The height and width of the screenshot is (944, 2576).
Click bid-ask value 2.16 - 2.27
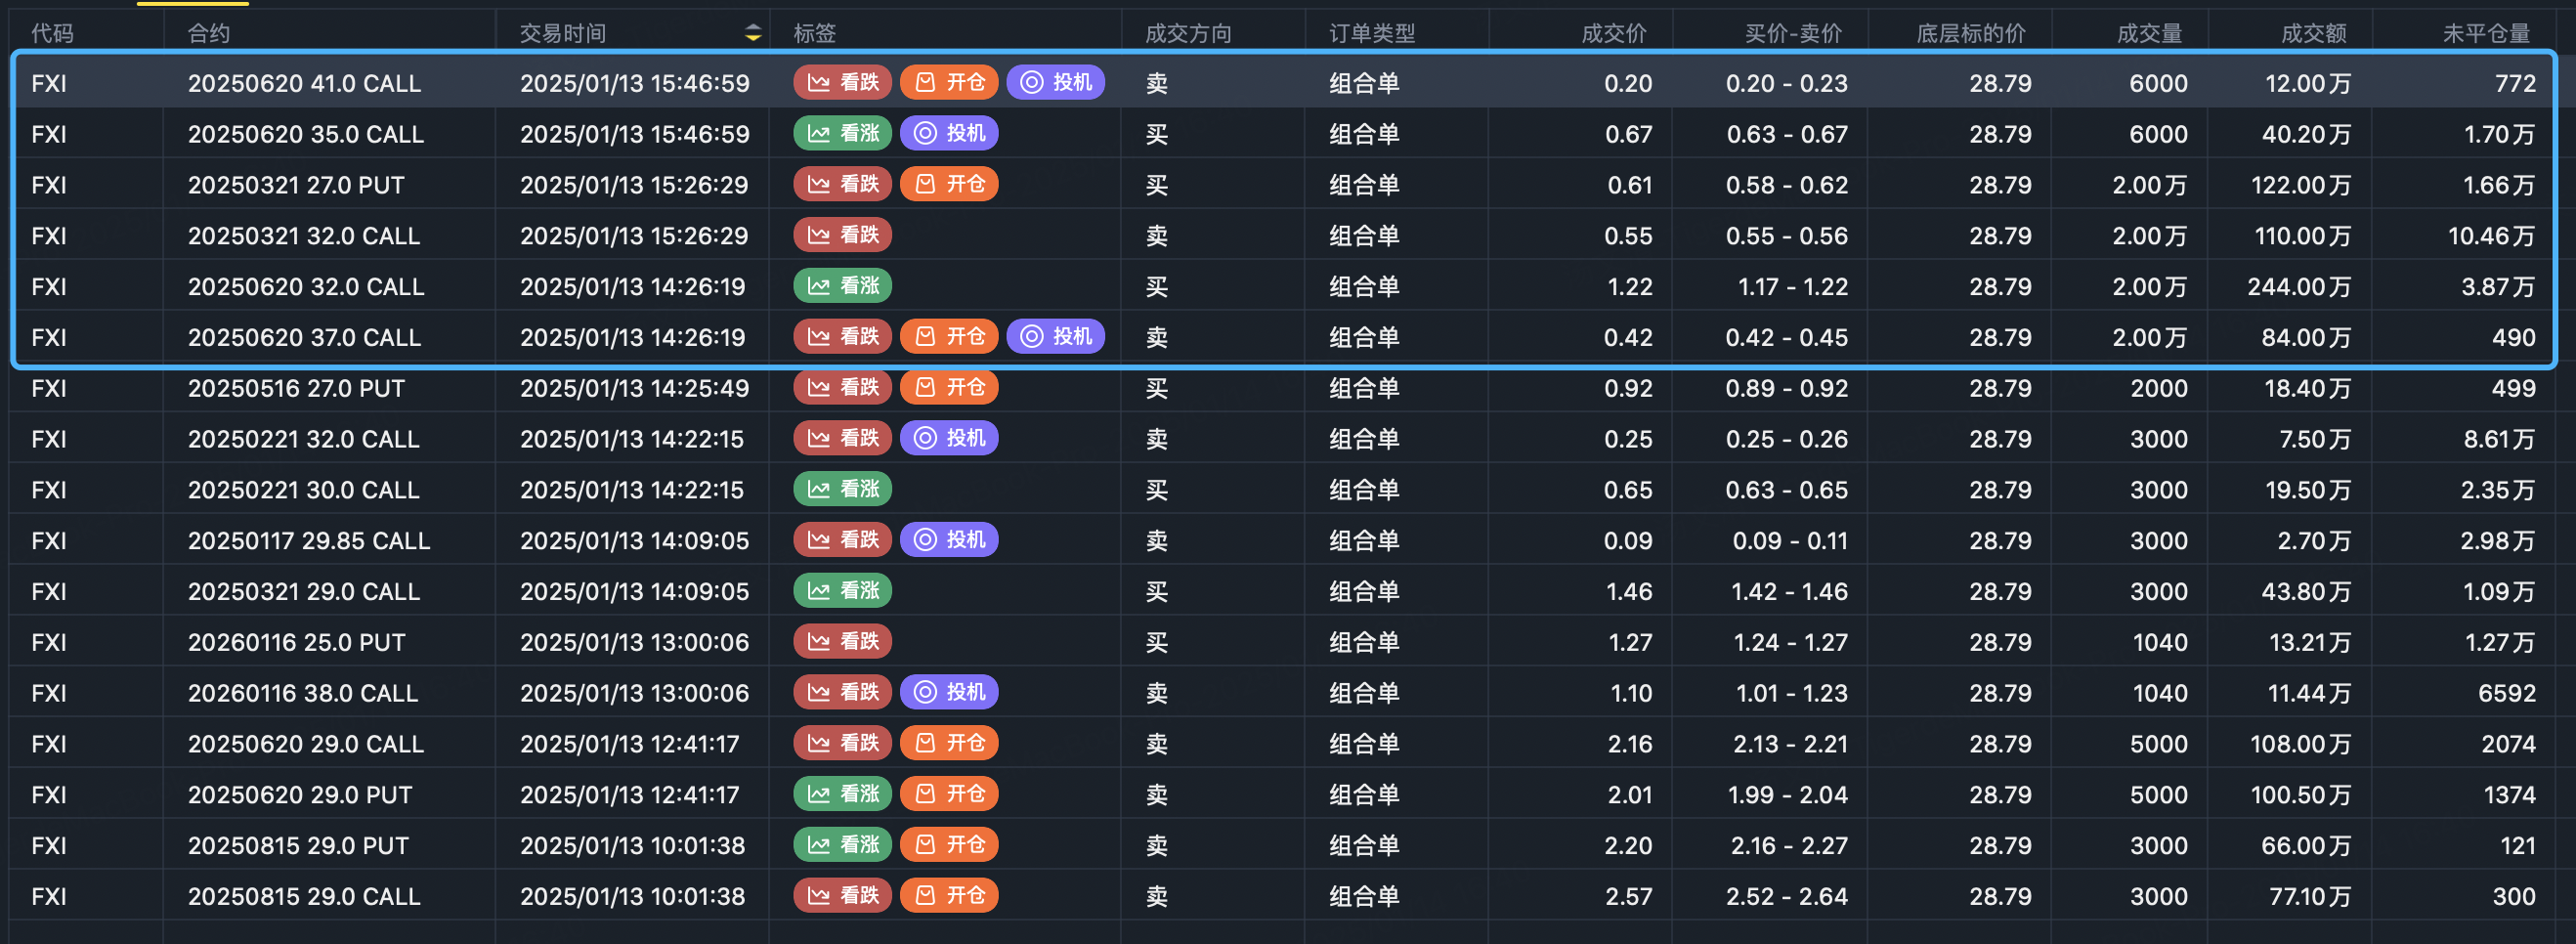1789,846
